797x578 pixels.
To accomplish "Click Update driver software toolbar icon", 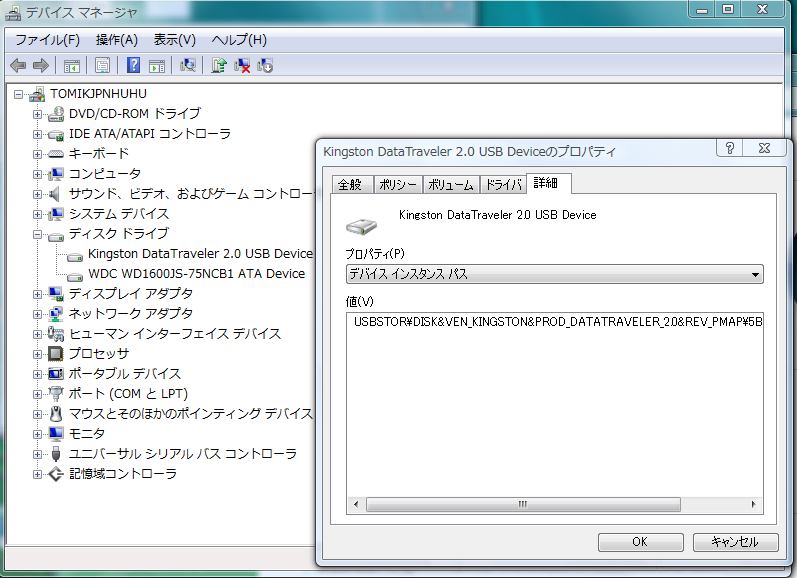I will pyautogui.click(x=219, y=65).
